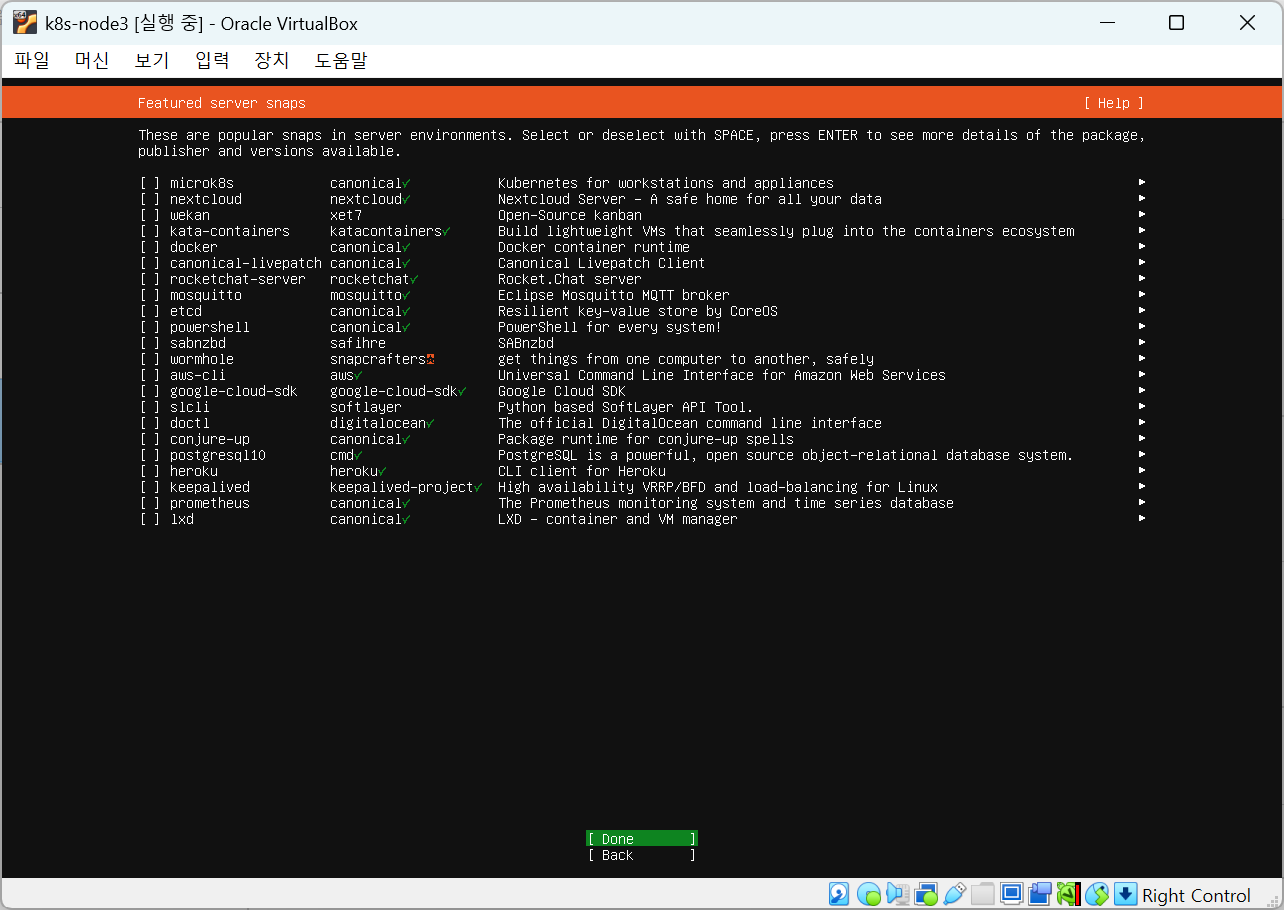Viewport: 1284px width, 910px height.
Task: Check the lxd snap checkbox
Action: tap(150, 519)
